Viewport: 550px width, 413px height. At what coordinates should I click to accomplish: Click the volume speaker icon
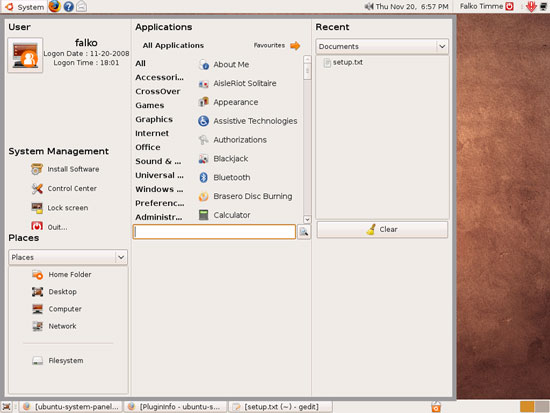click(x=369, y=6)
